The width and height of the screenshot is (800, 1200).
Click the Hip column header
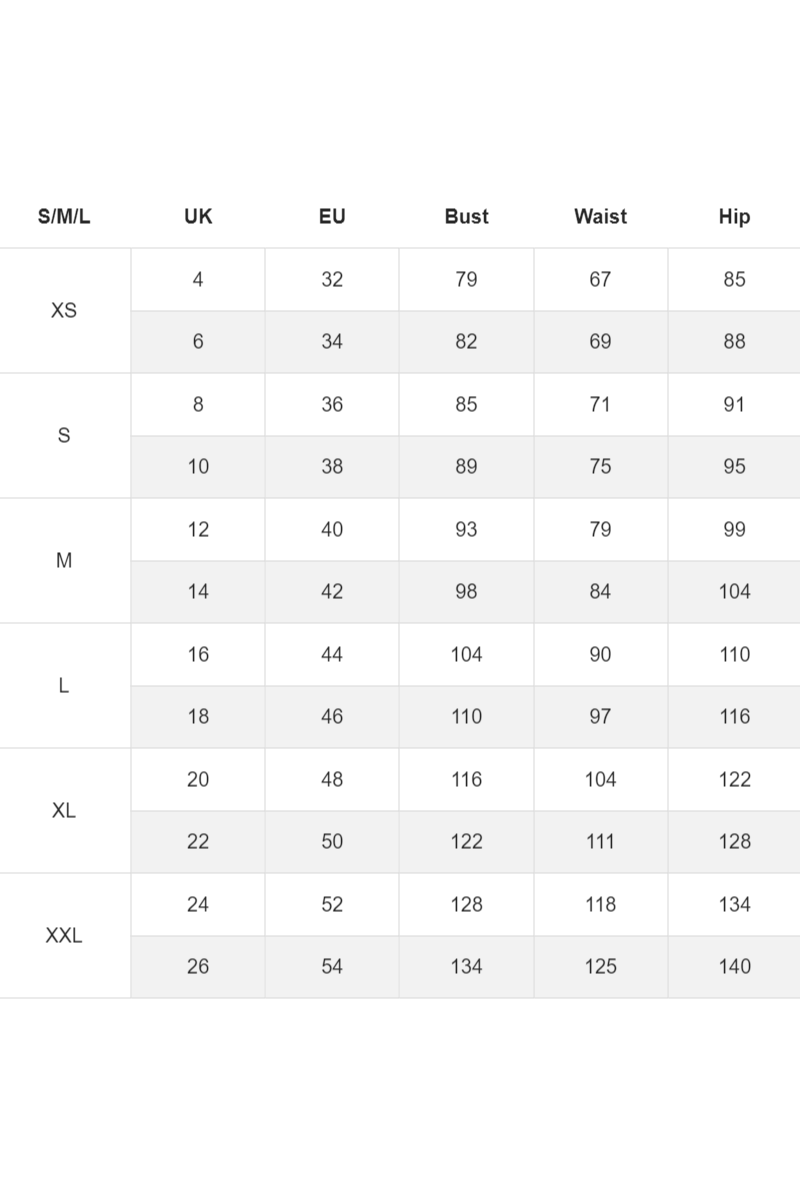(x=734, y=217)
